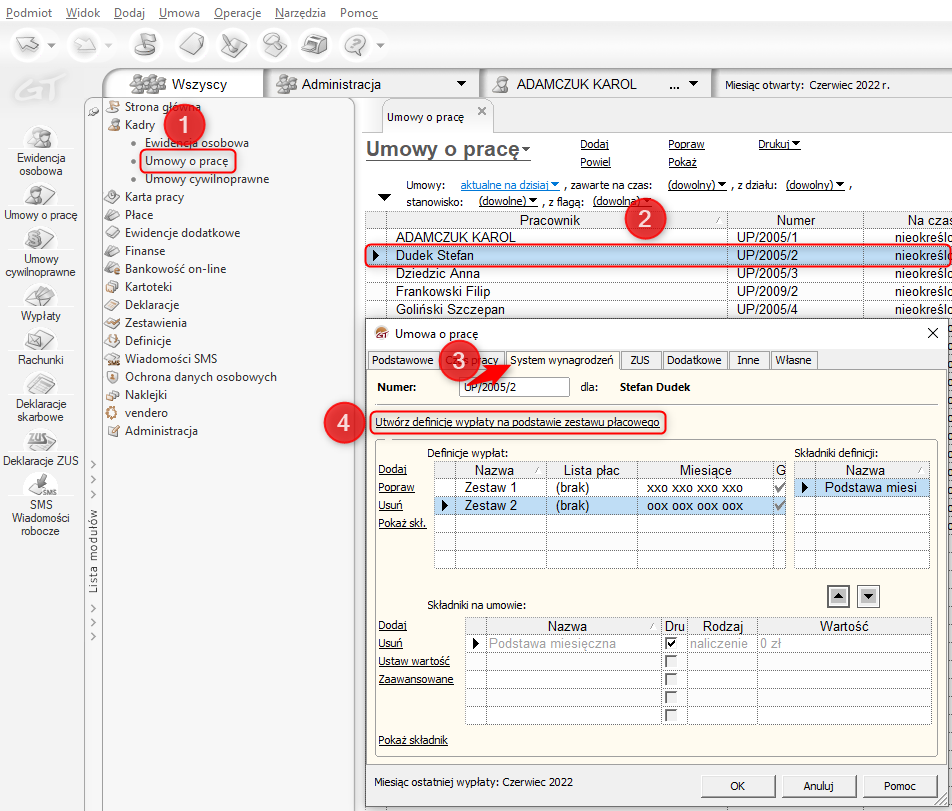
Task: Open Ewidencja osobowa from the left icon bar
Action: [41, 152]
